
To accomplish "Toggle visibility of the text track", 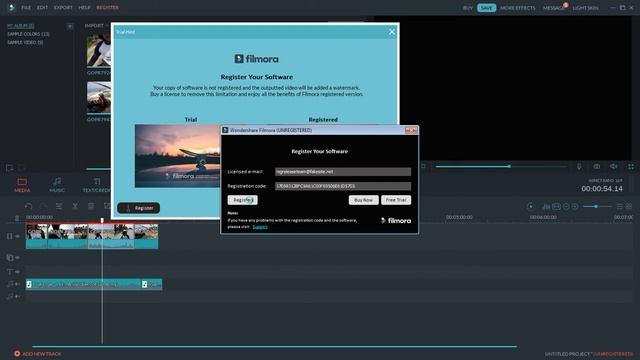I will 18,272.
